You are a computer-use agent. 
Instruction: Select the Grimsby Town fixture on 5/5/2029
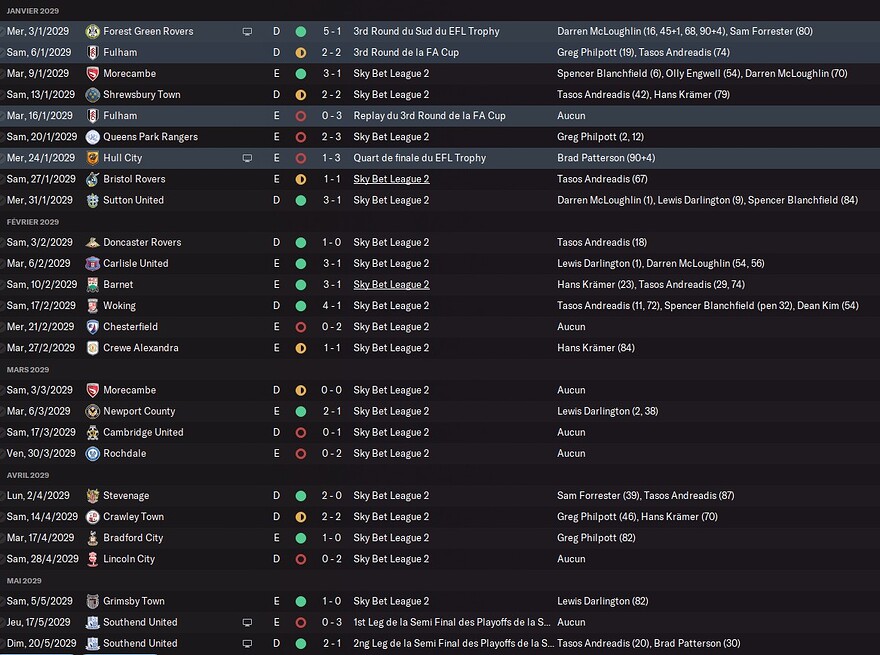(440, 601)
